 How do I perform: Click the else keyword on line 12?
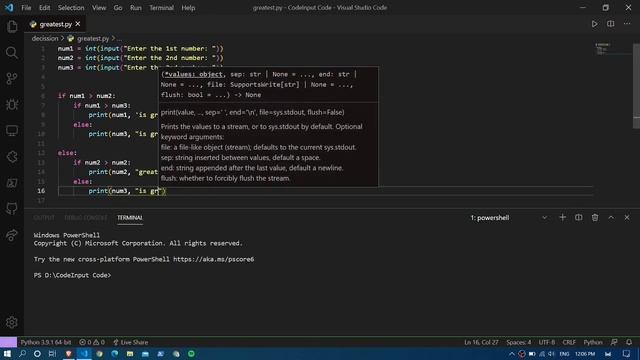66,153
